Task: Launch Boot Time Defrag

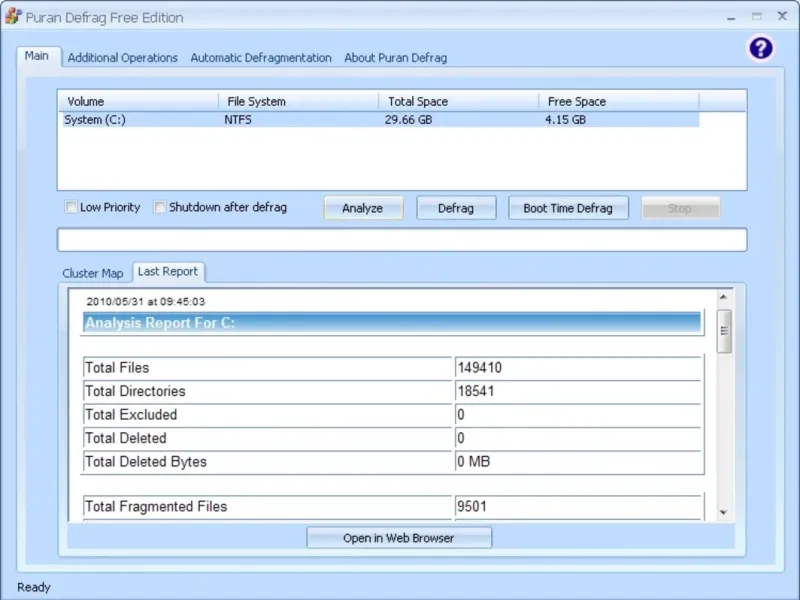Action: tap(568, 208)
